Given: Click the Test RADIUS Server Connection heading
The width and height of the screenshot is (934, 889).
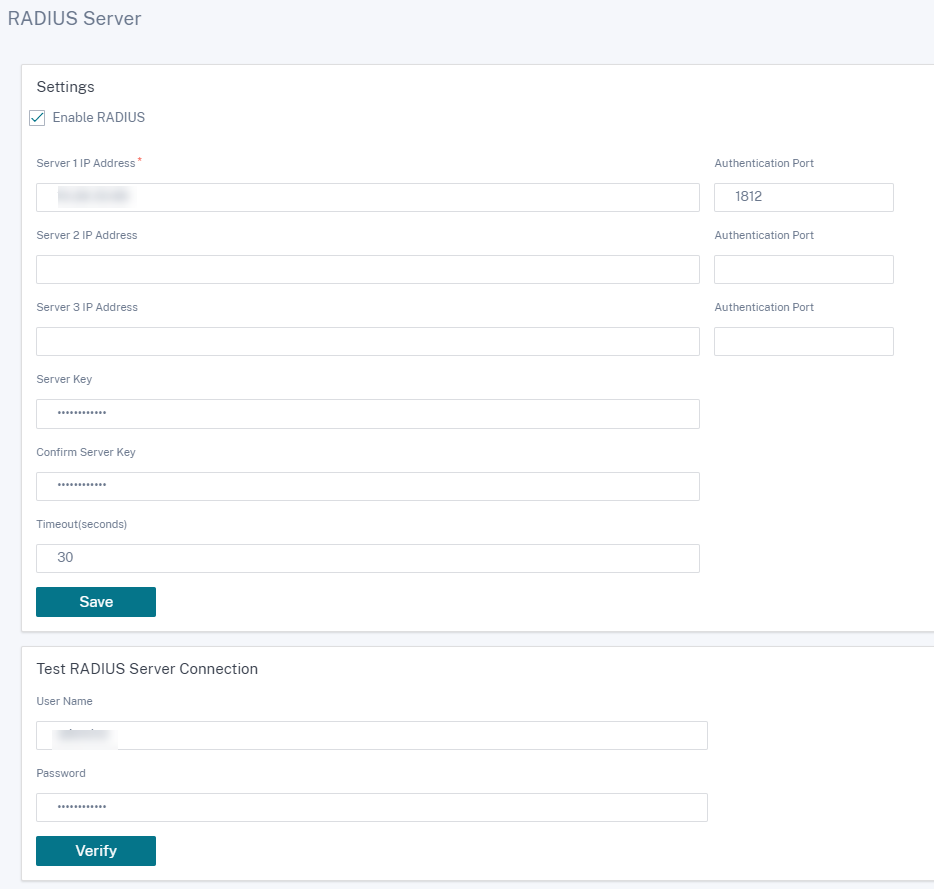Looking at the screenshot, I should click(x=147, y=669).
